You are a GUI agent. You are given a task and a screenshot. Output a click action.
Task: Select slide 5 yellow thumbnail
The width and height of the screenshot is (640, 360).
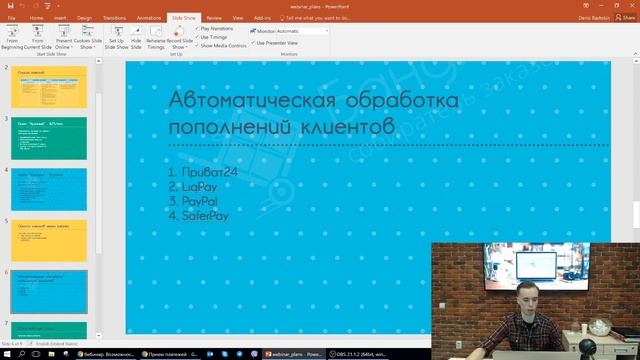(x=49, y=241)
